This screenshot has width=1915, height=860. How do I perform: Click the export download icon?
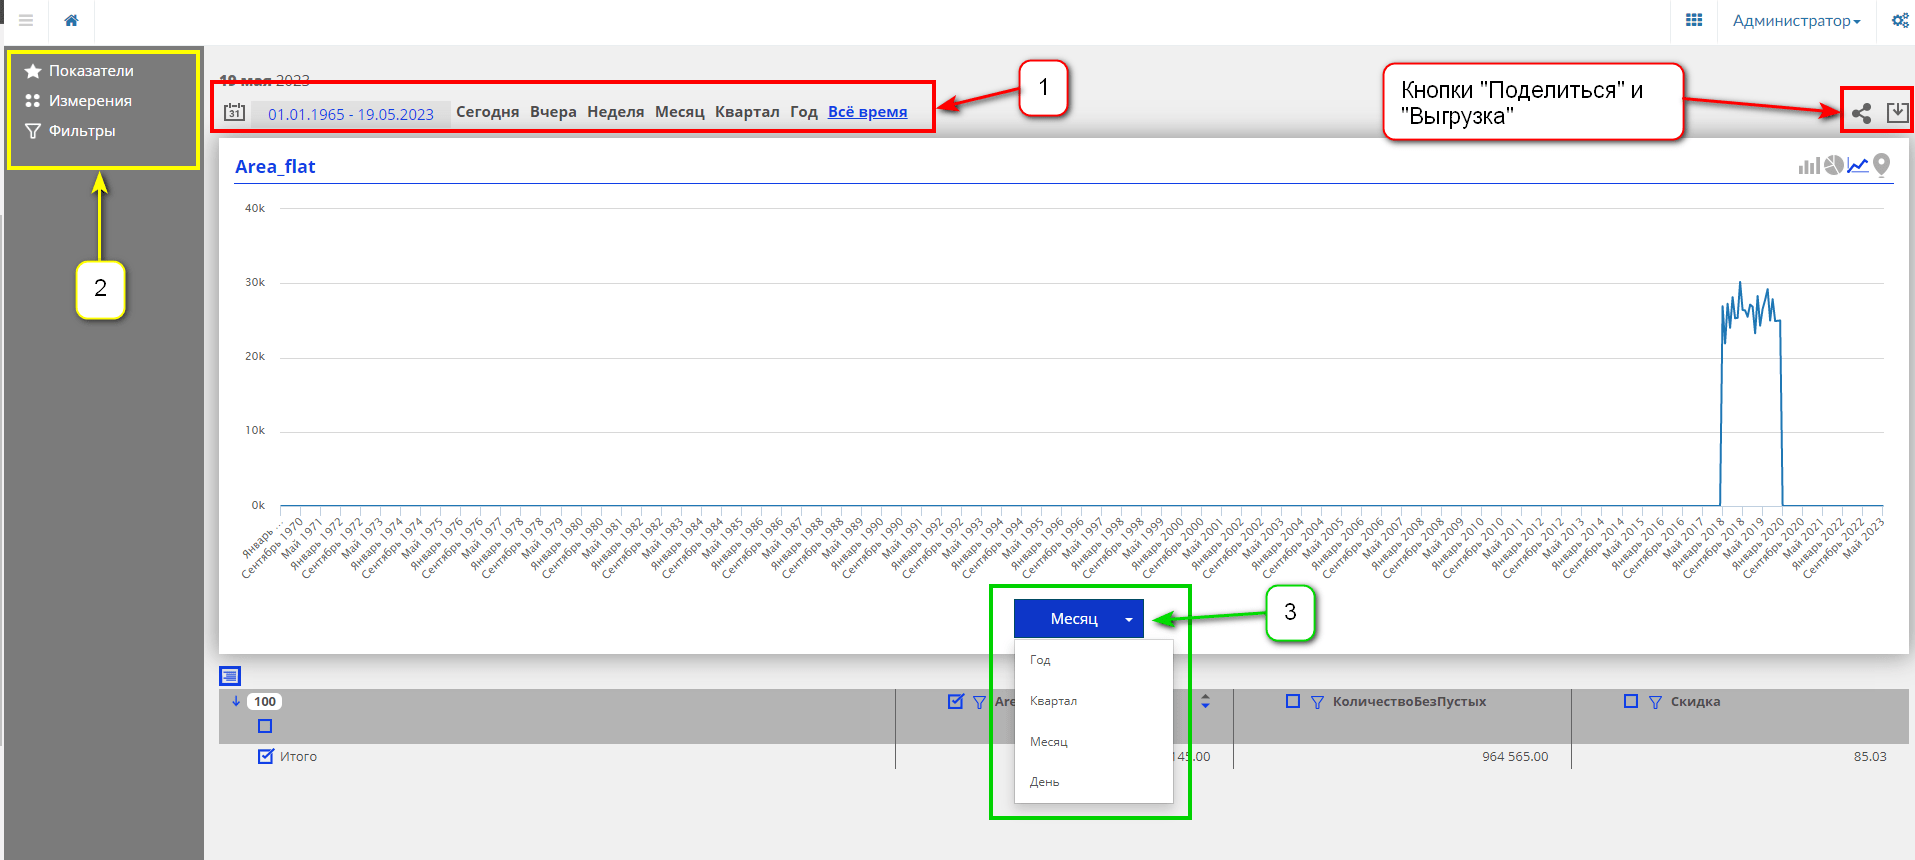pyautogui.click(x=1897, y=112)
